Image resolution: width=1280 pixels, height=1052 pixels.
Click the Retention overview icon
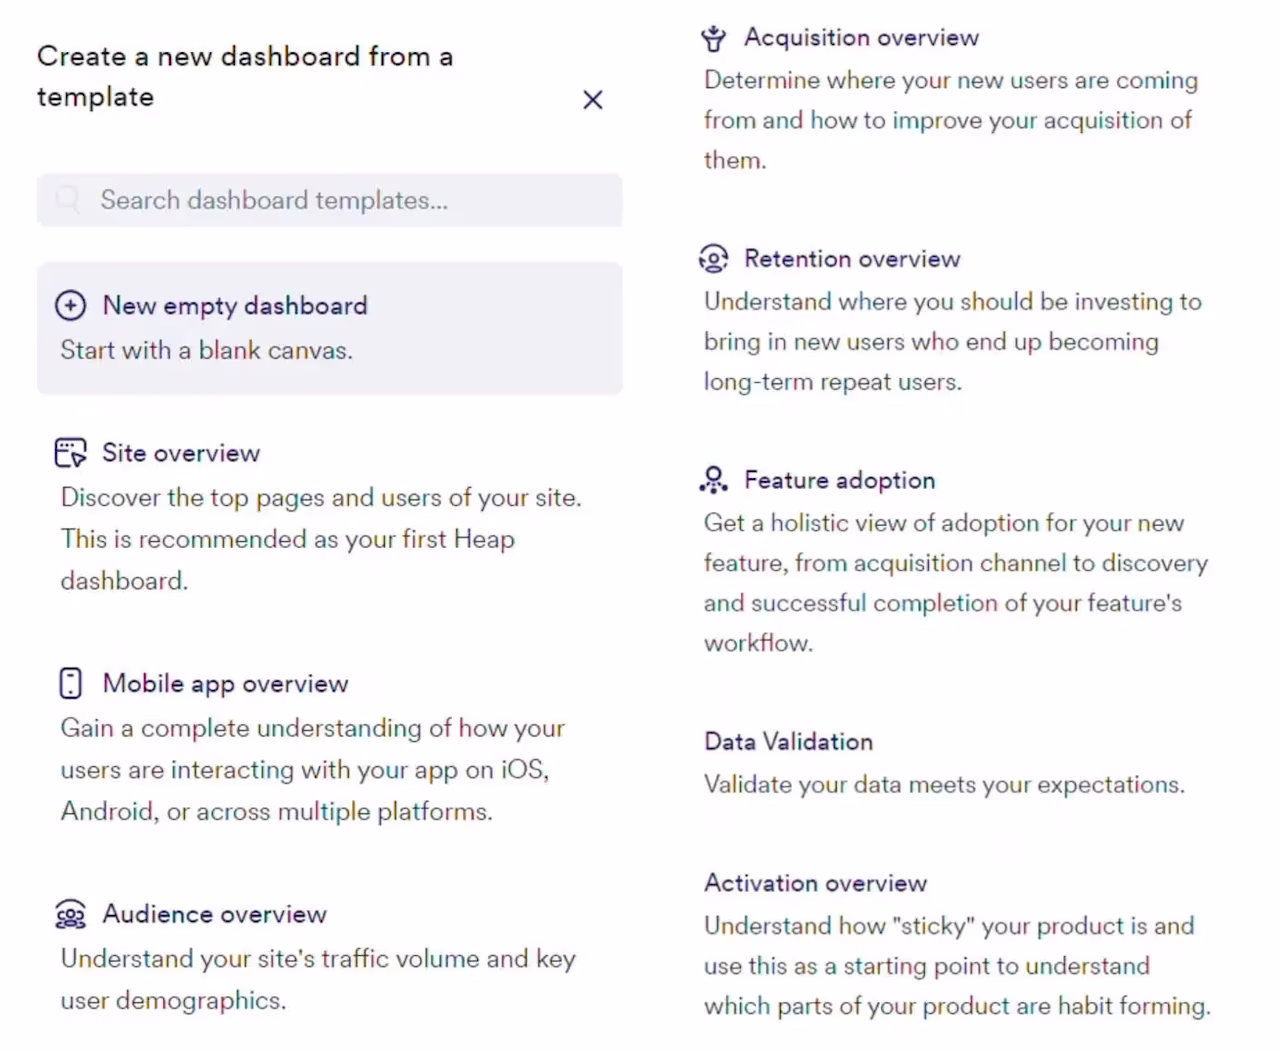click(x=713, y=259)
